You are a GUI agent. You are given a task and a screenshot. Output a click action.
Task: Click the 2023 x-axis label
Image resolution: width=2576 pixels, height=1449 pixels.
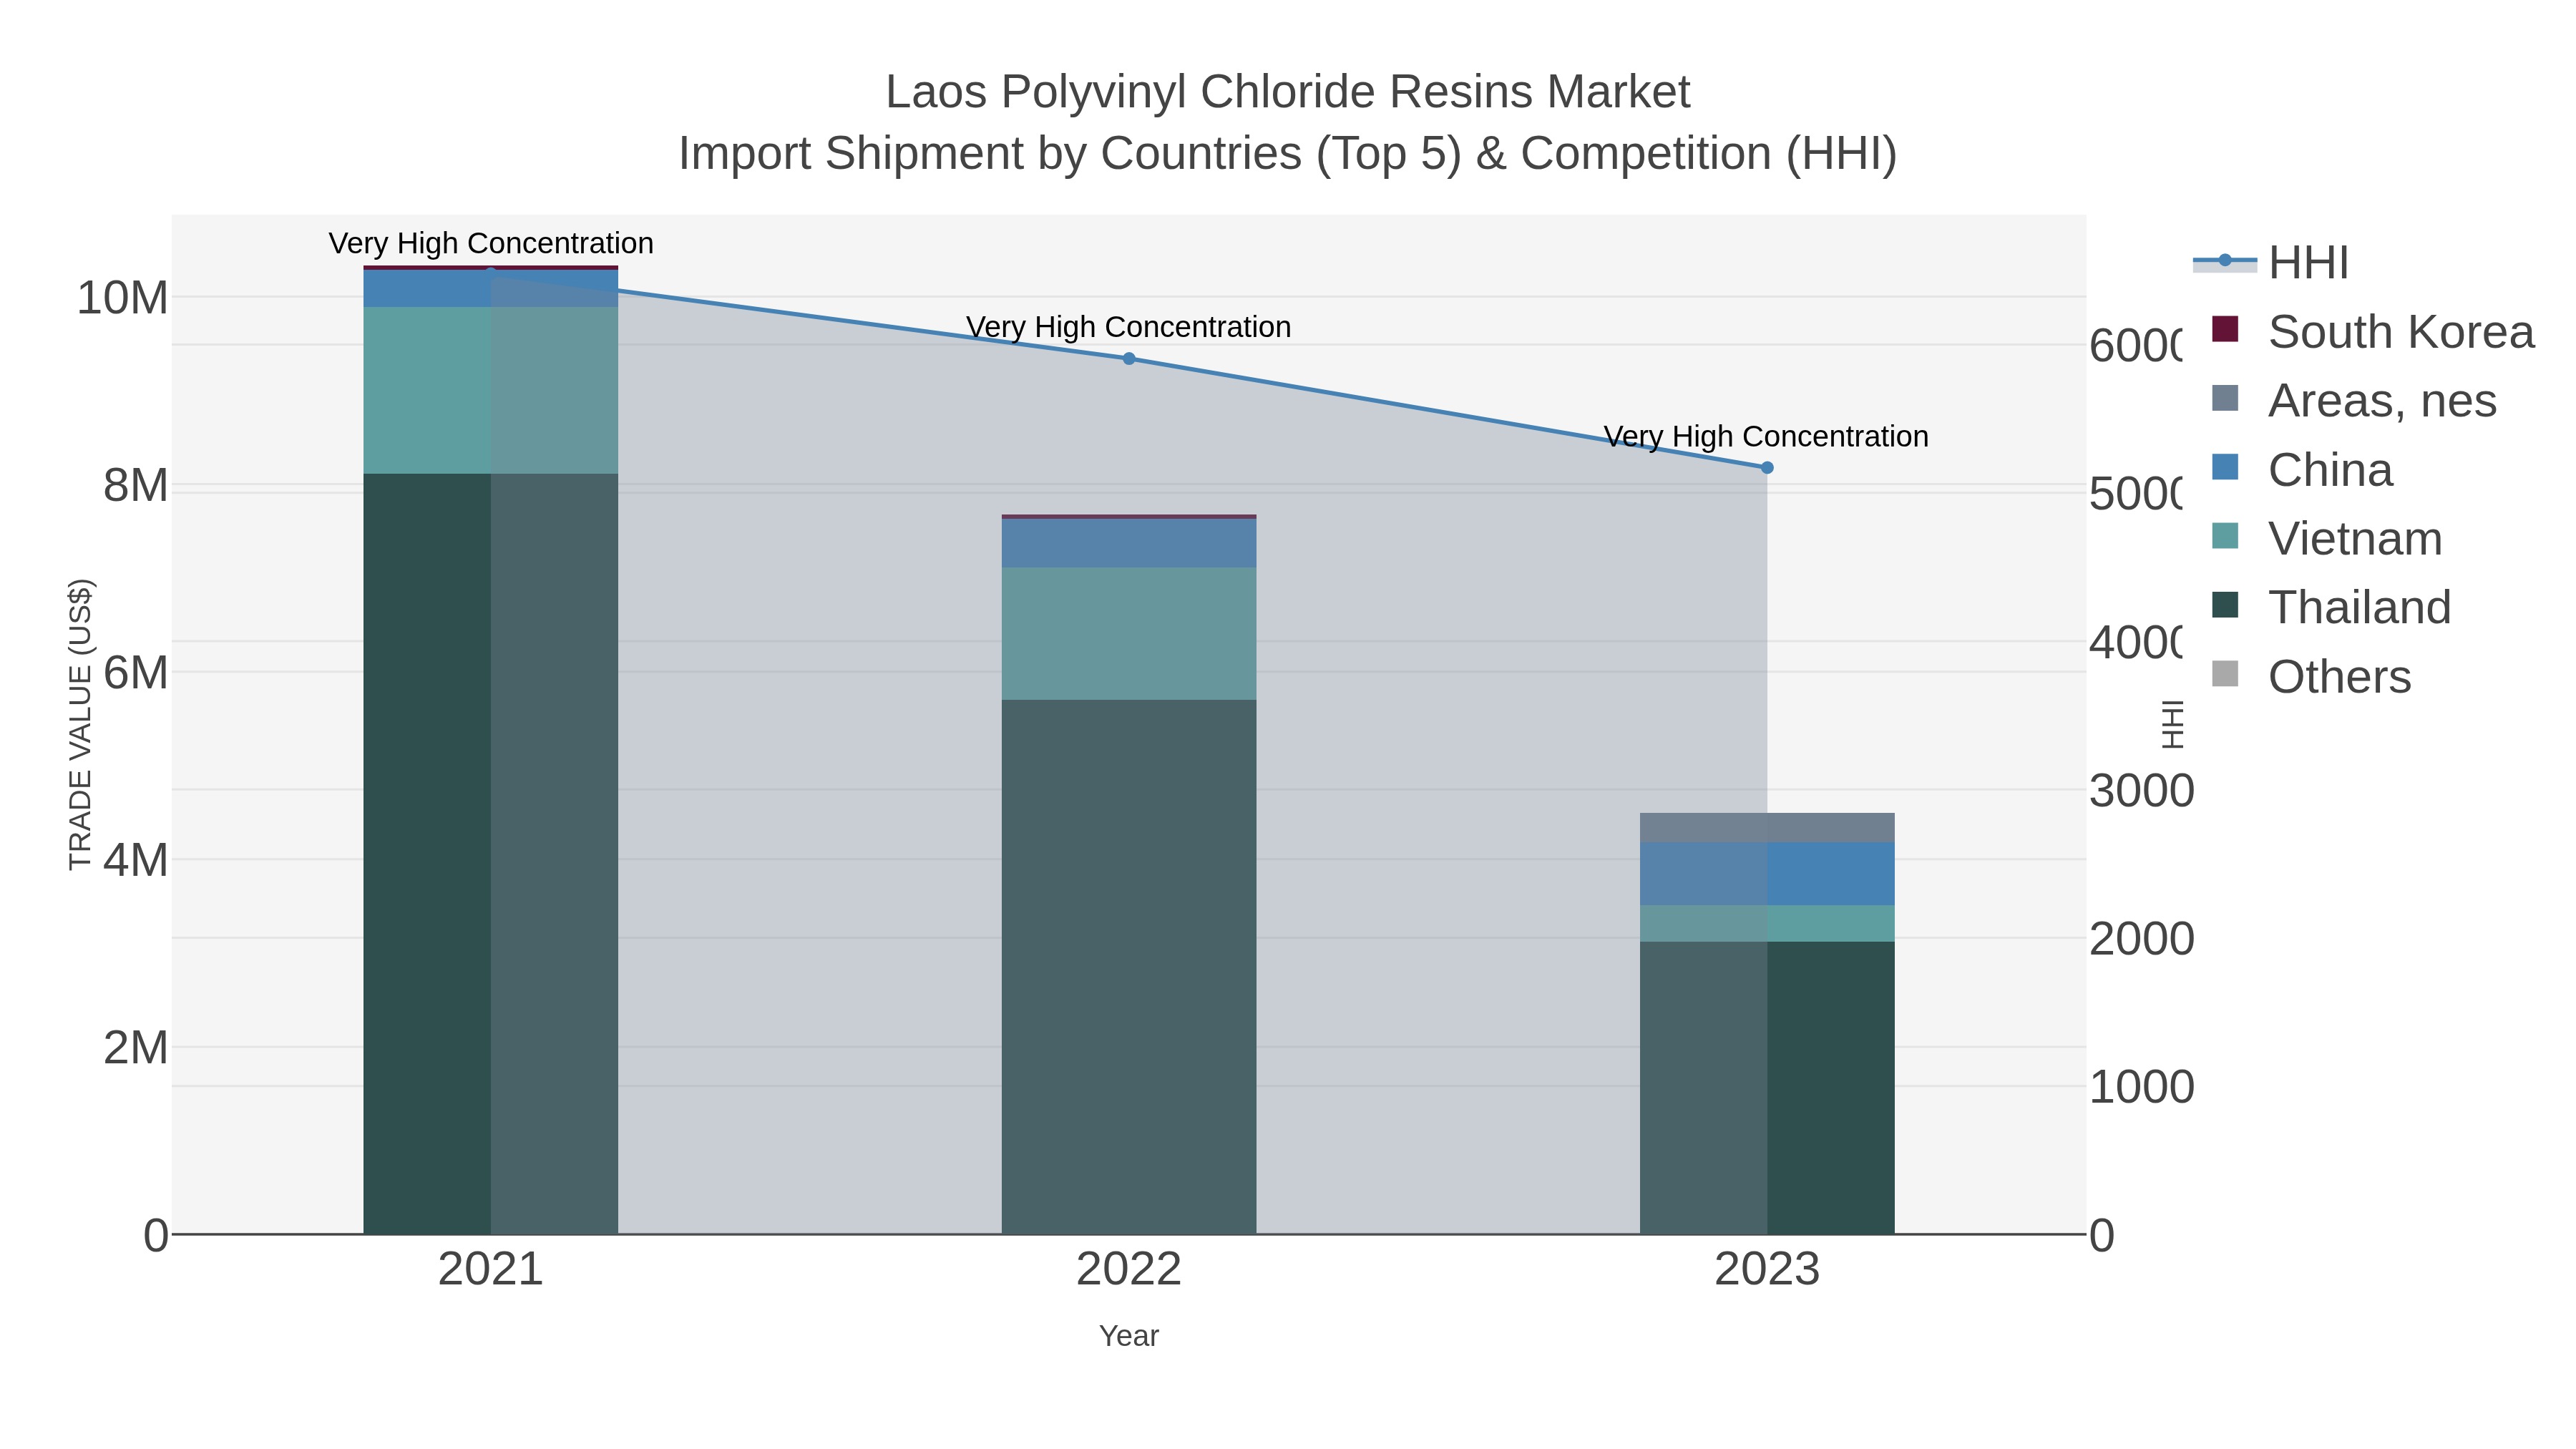tap(1767, 1269)
